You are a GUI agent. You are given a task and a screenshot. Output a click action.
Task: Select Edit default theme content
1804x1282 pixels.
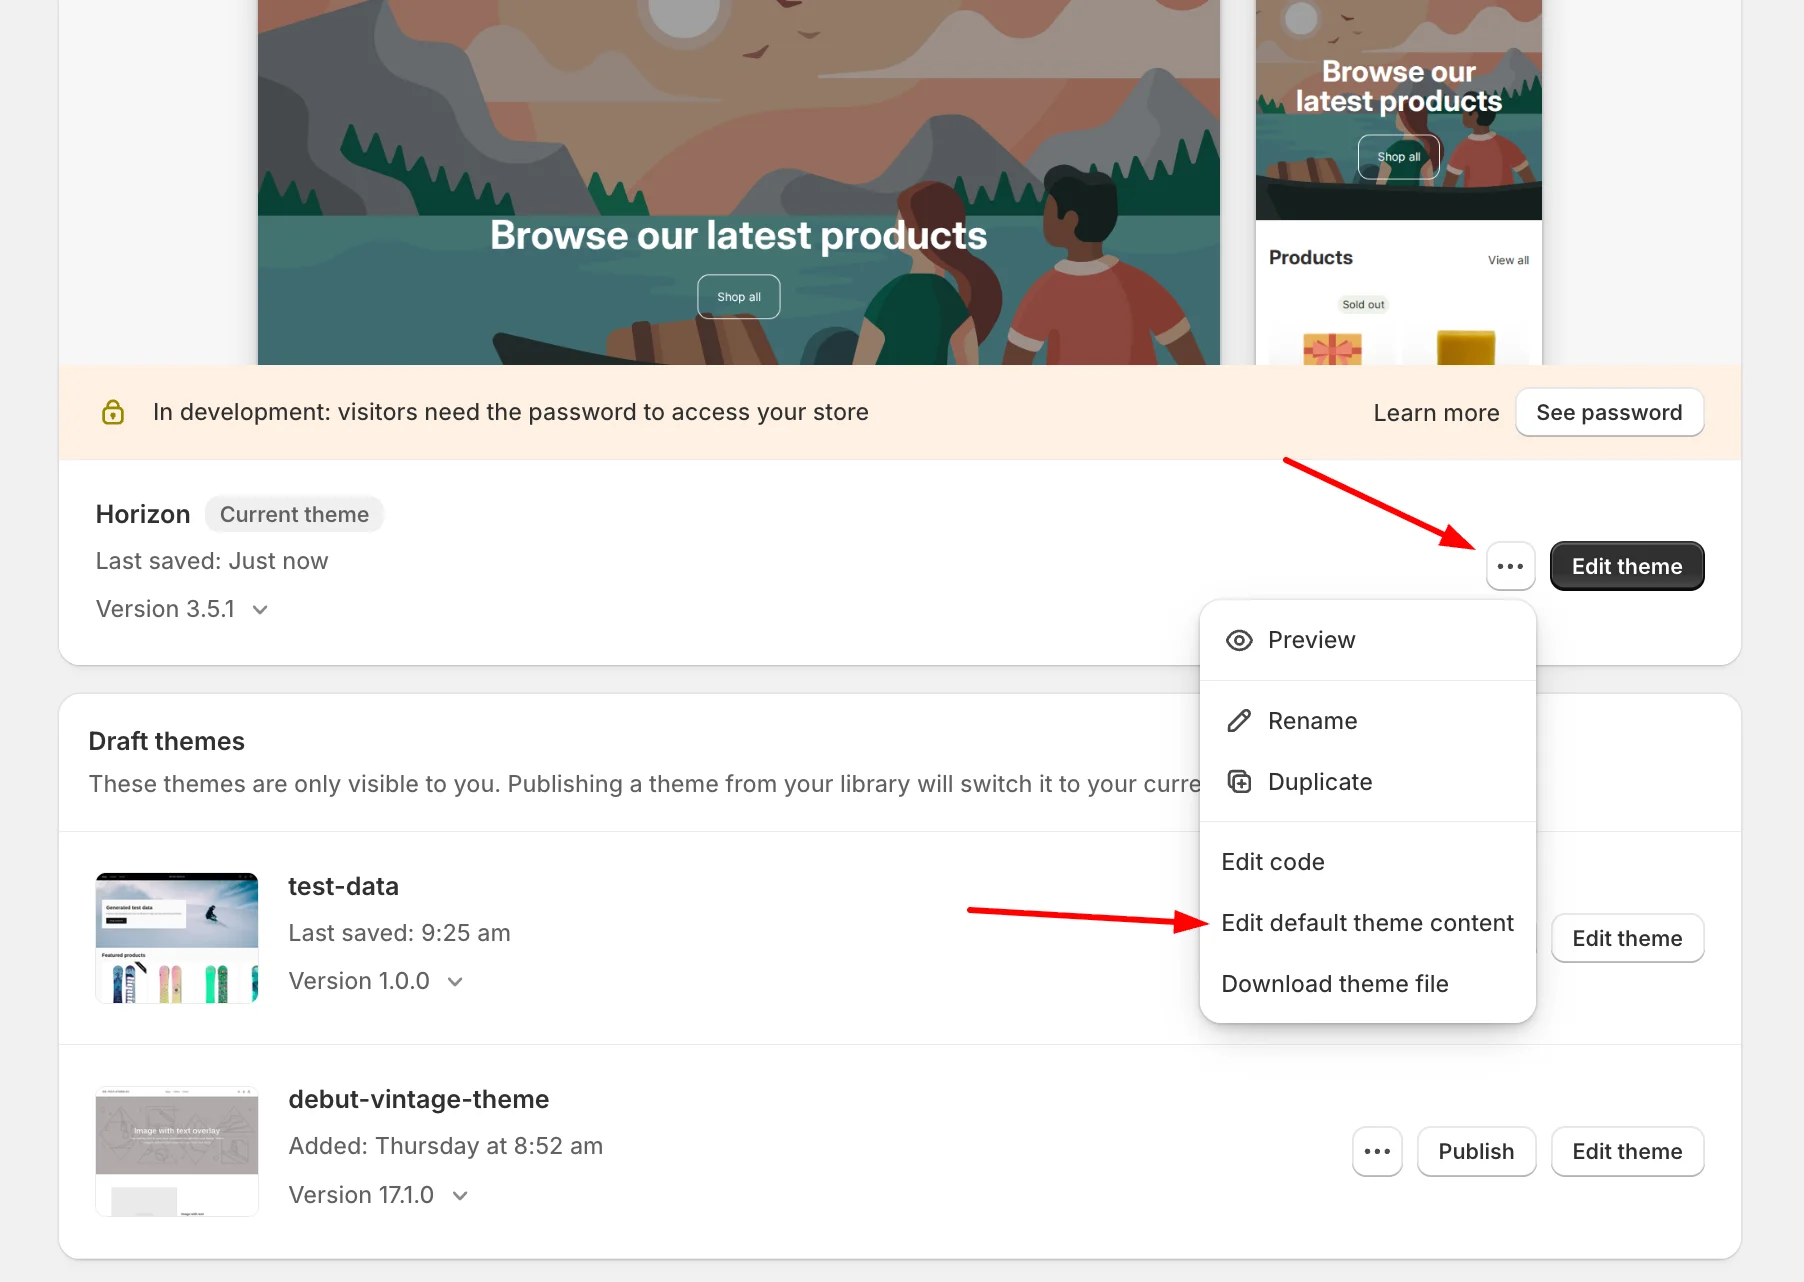[1367, 922]
